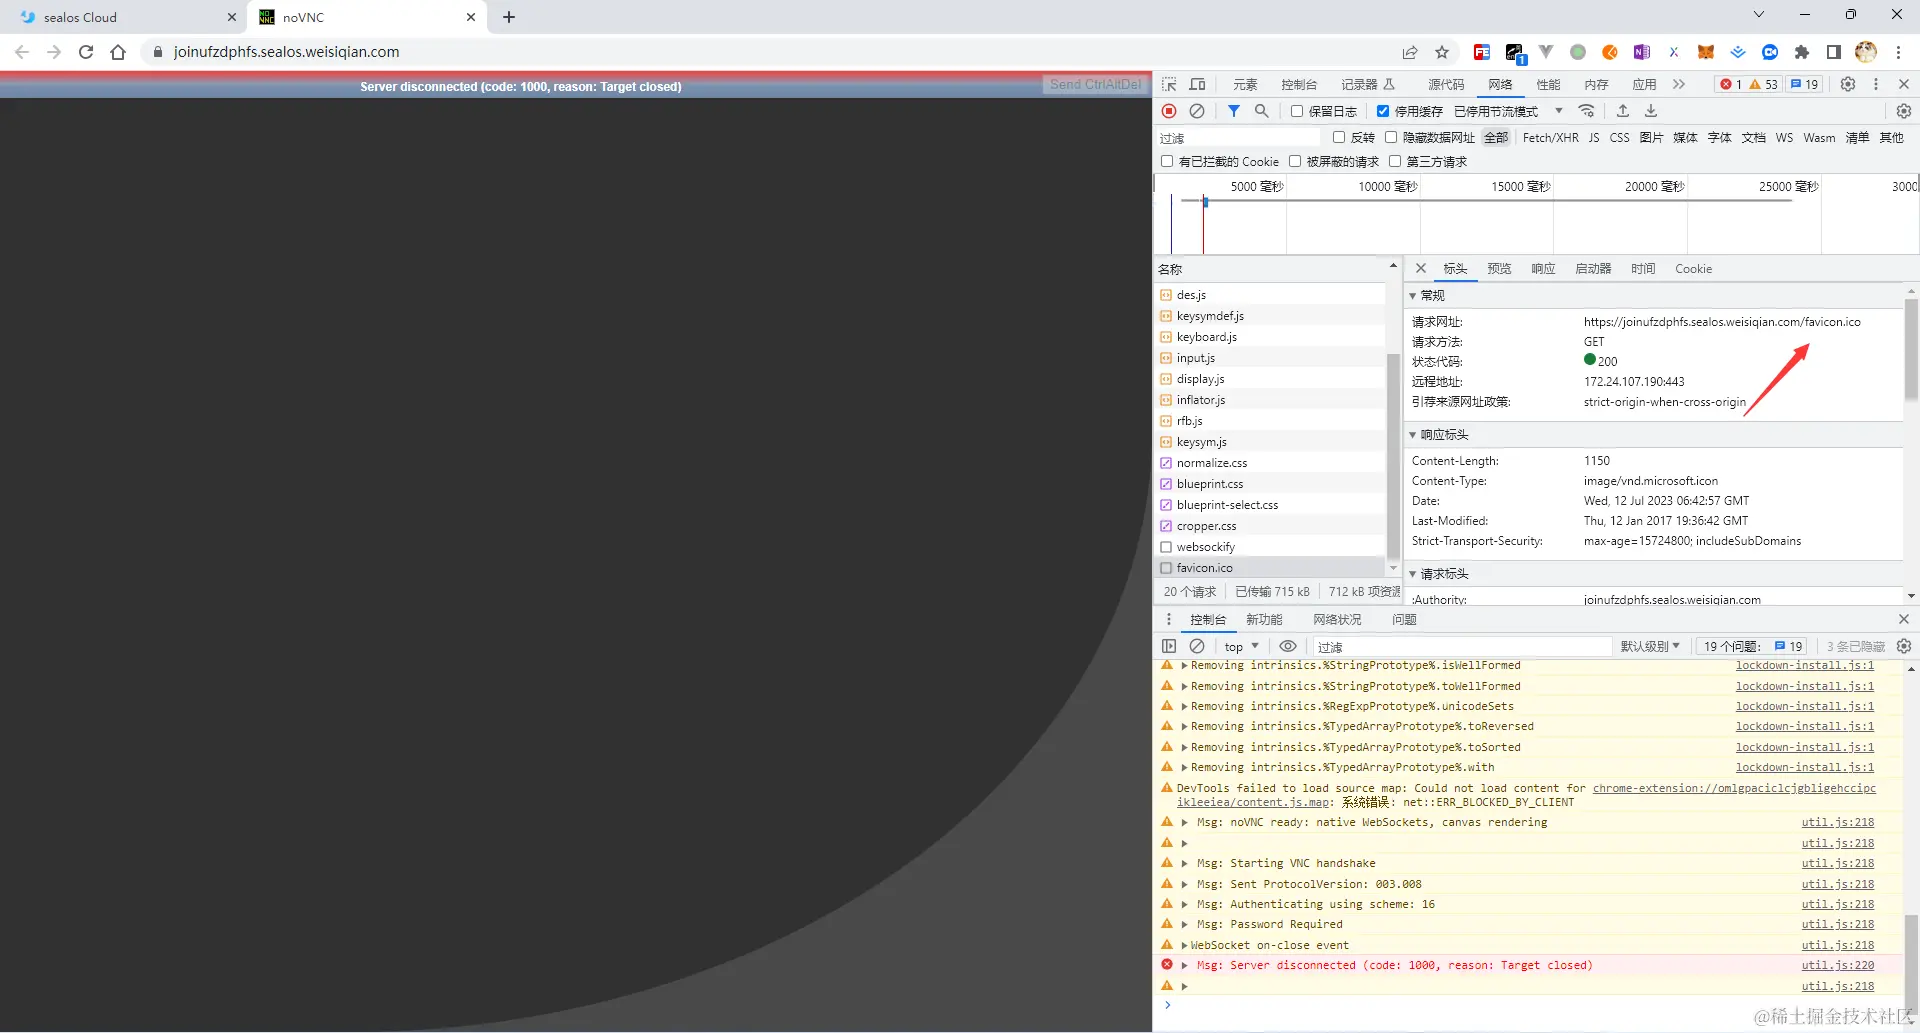Screen dimensions: 1920x1033
Task: Click the console 过滤 filter input
Action: click(1462, 646)
